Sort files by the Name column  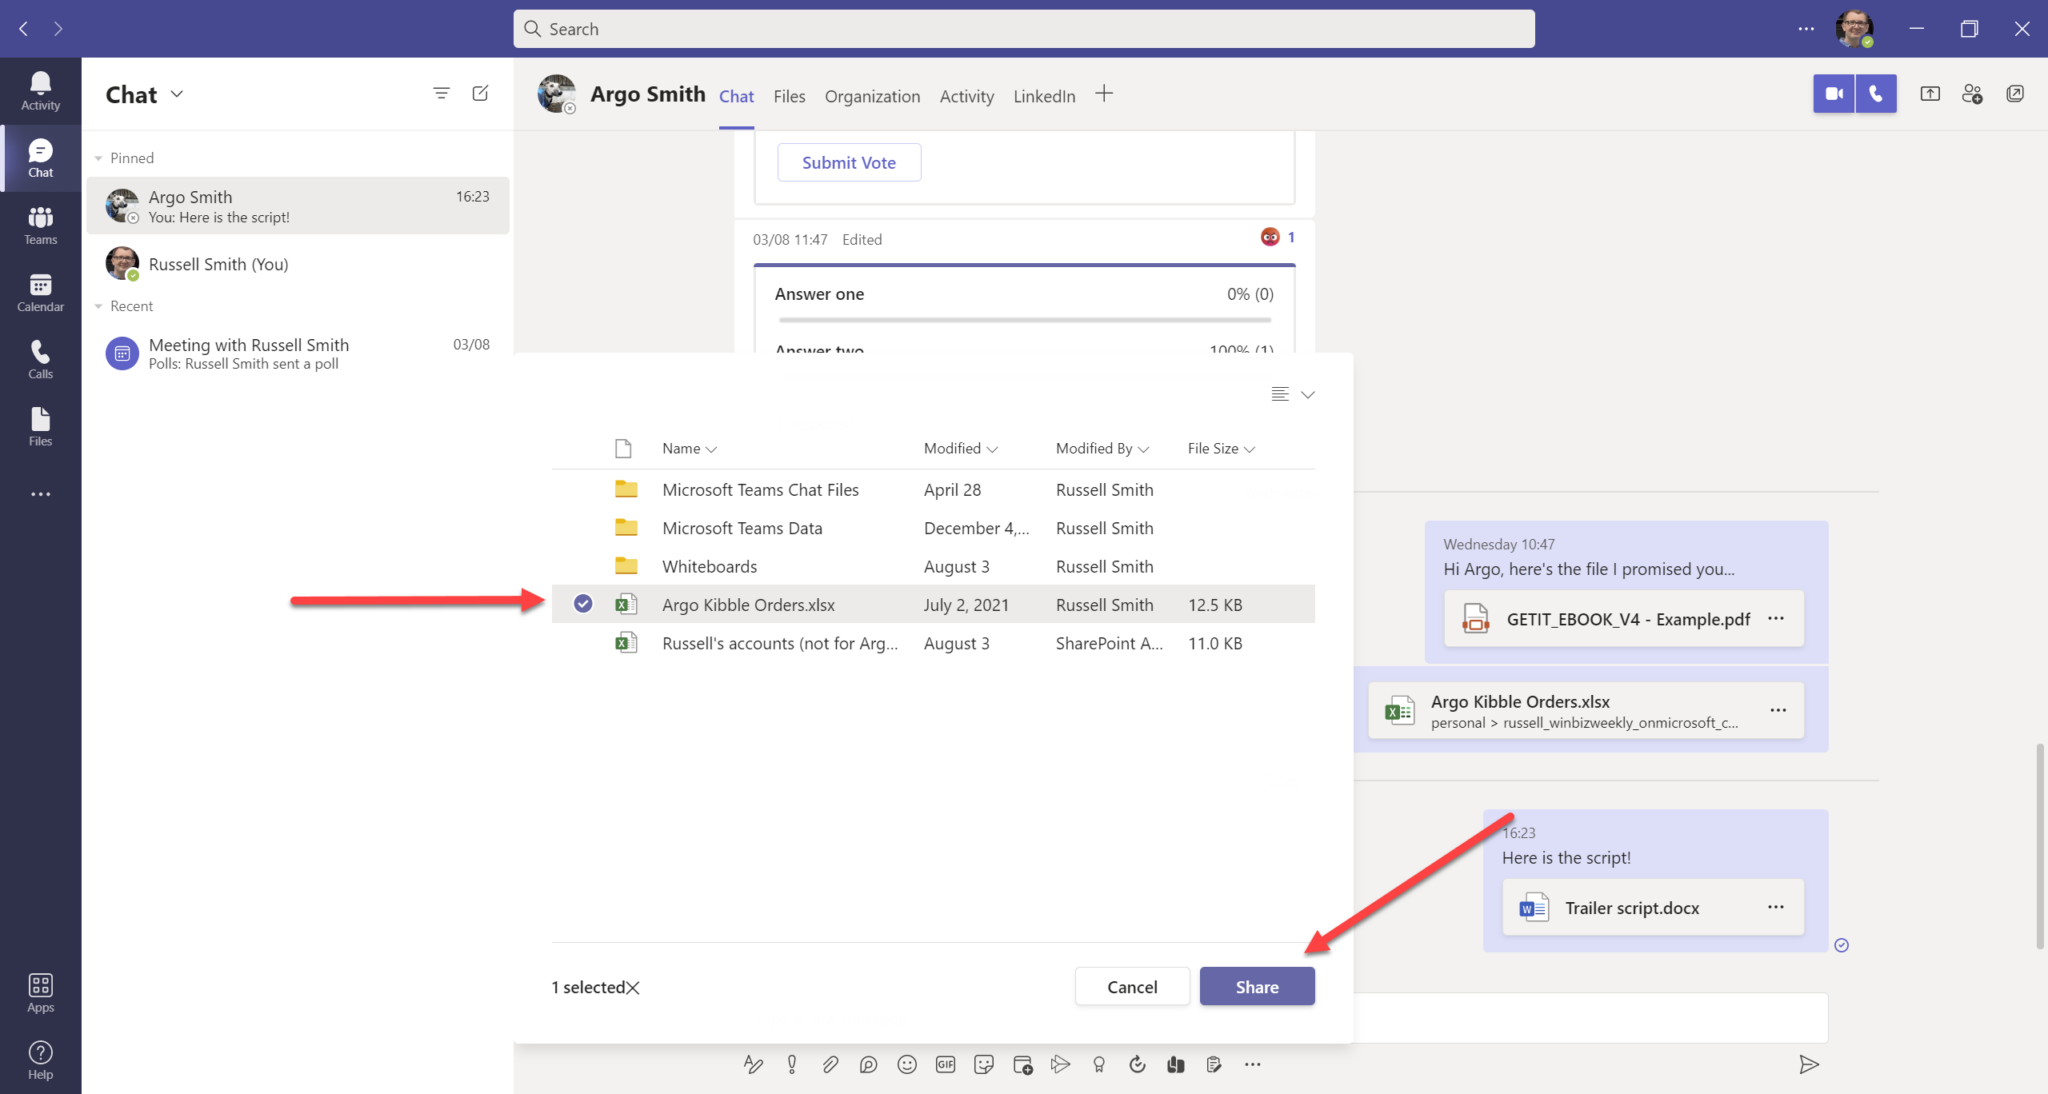(x=689, y=449)
